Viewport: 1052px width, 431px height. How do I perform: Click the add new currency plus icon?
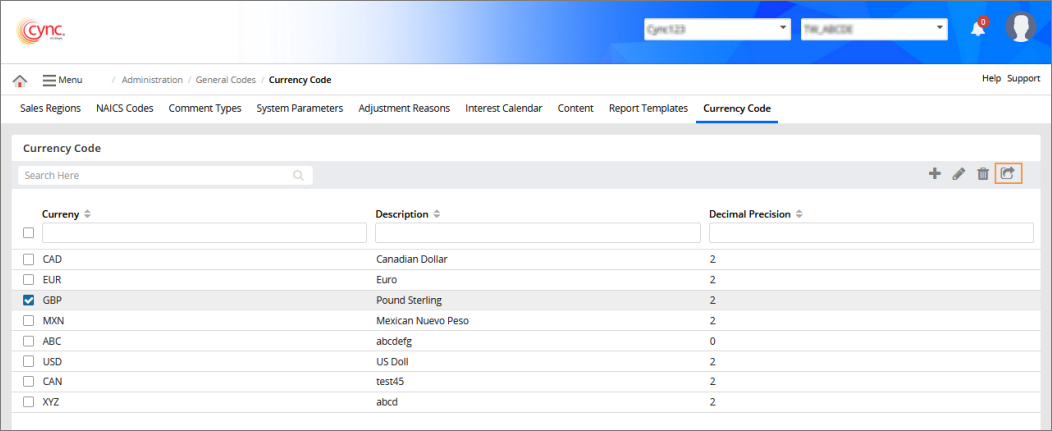pyautogui.click(x=935, y=174)
